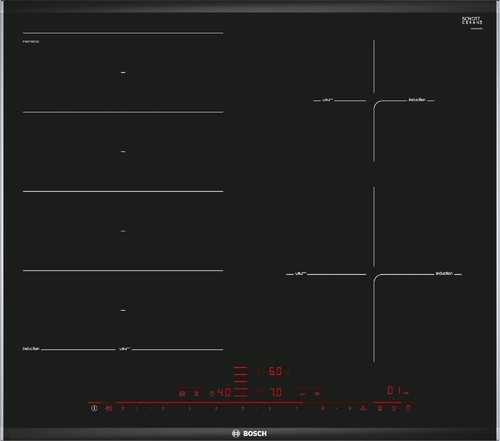Screen dimensions: 500x441
Task: Tap the kitchen timer hourglass symbol
Action: pos(380,408)
